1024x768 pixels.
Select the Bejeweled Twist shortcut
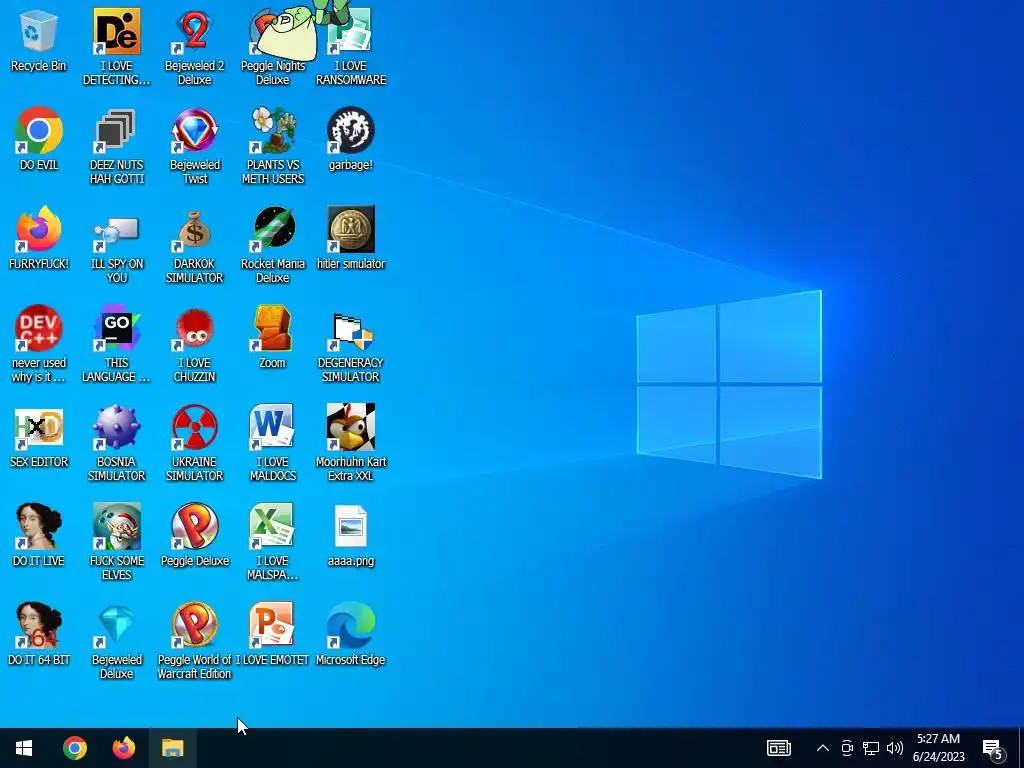pyautogui.click(x=195, y=146)
